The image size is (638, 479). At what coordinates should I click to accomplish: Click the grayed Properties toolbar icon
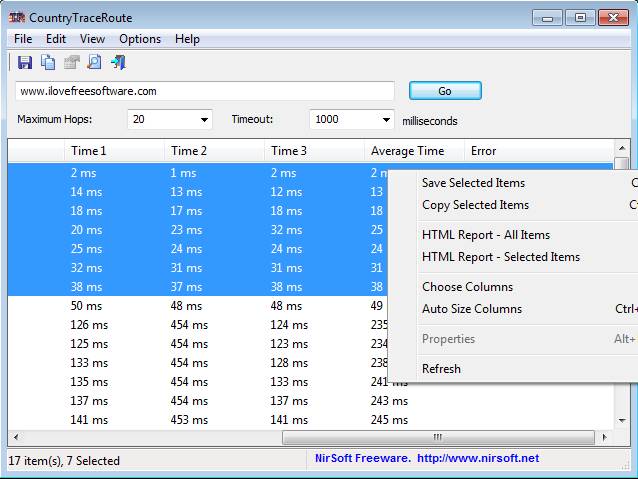(x=71, y=63)
